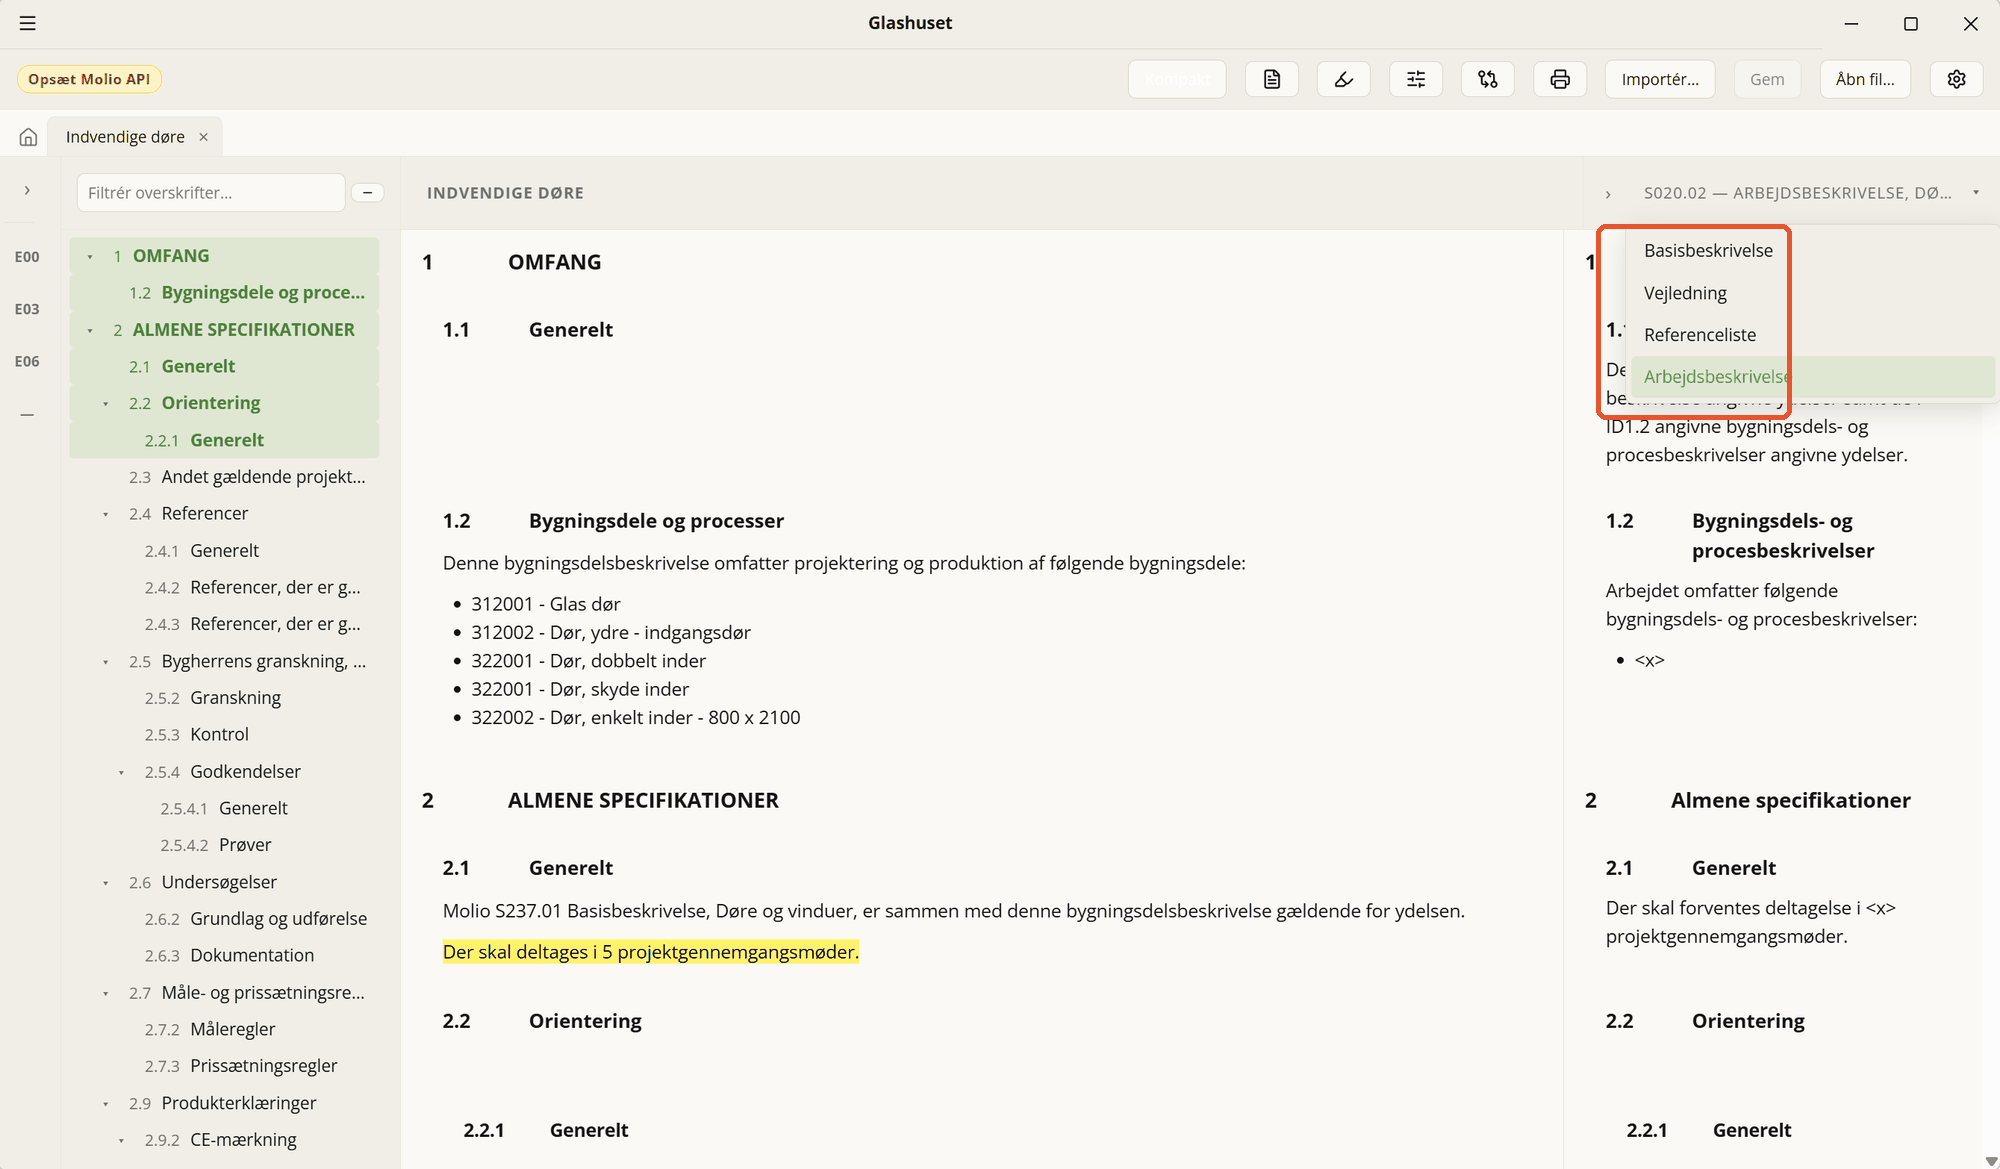
Task: Expand the left sidebar with the chevron
Action: click(x=27, y=190)
